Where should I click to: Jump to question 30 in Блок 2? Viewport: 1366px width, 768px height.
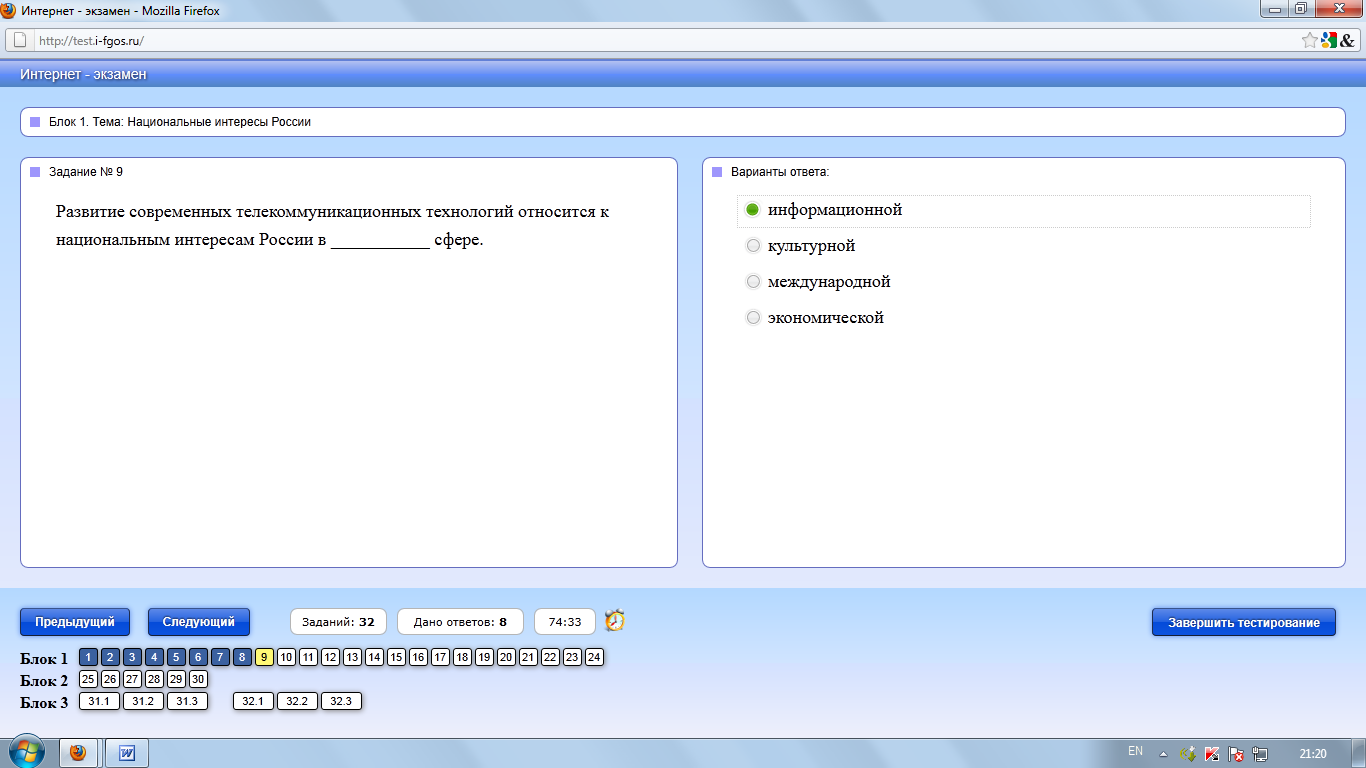198,679
